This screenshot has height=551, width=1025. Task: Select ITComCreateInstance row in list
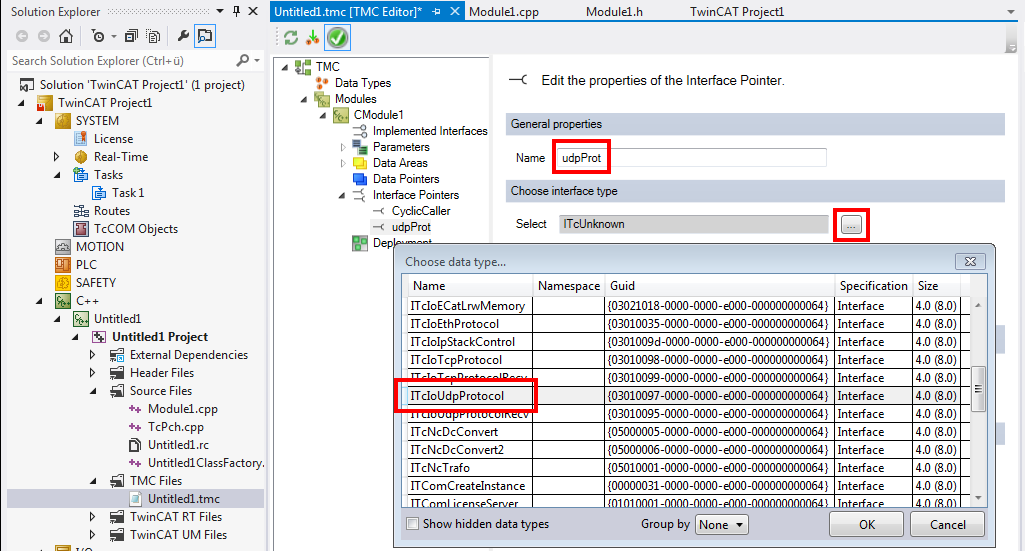point(684,486)
